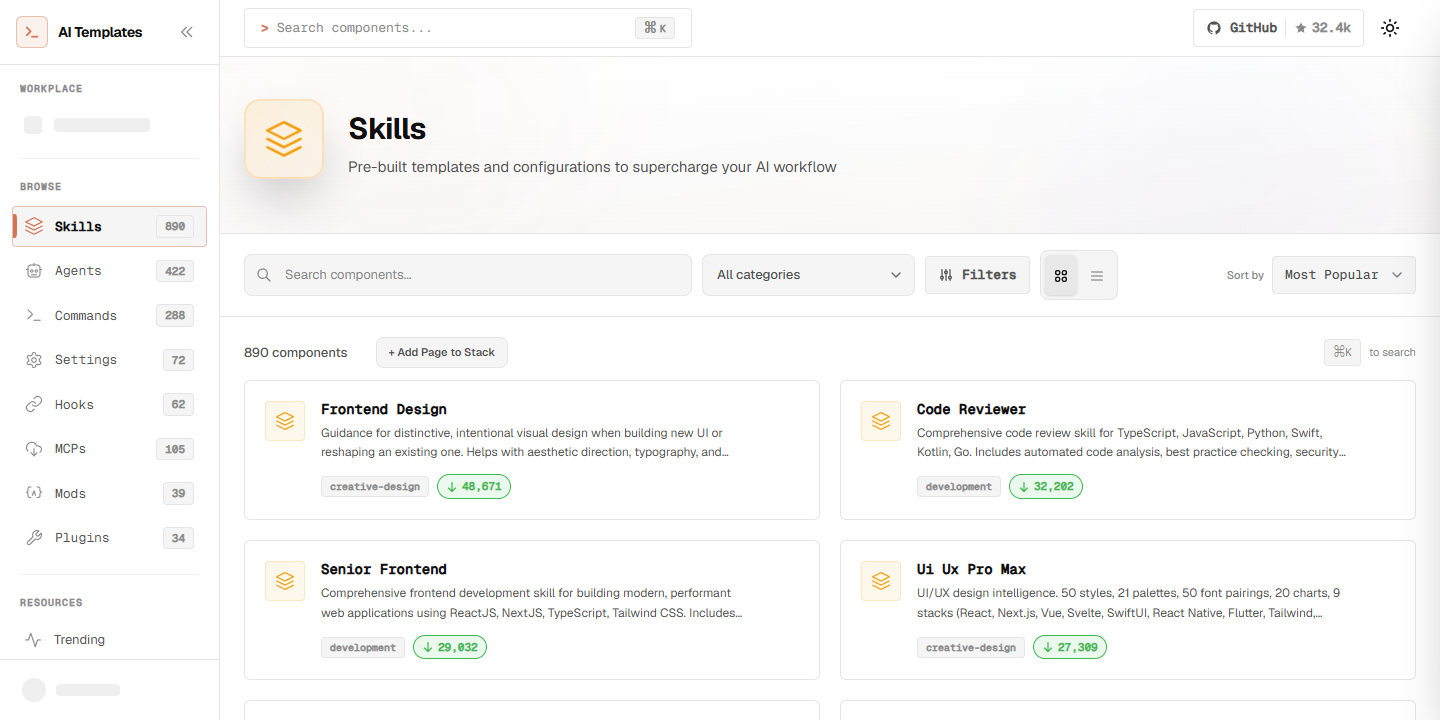Click the large Skills layers icon in header

click(284, 139)
